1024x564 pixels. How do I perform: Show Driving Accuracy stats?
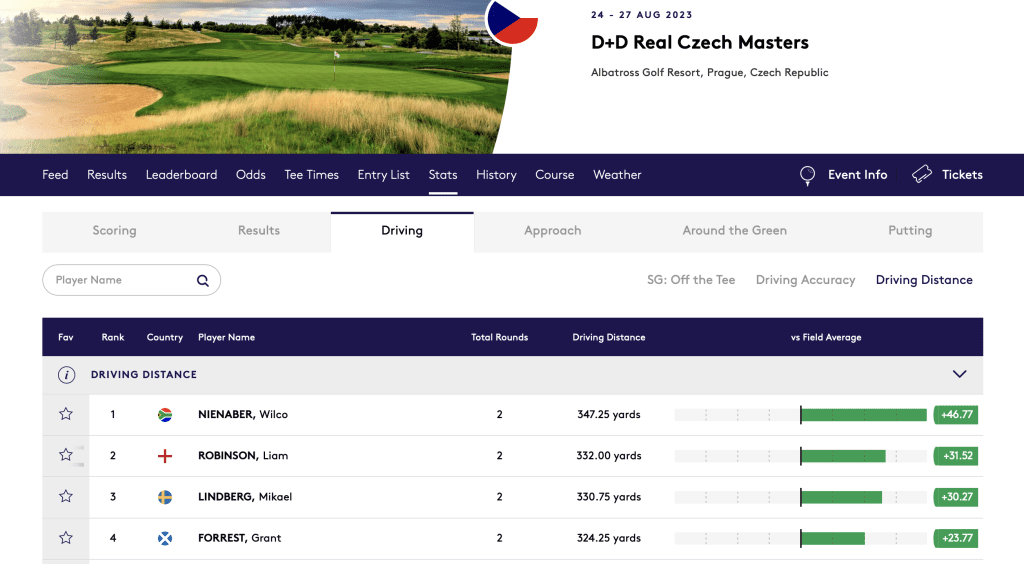click(805, 279)
